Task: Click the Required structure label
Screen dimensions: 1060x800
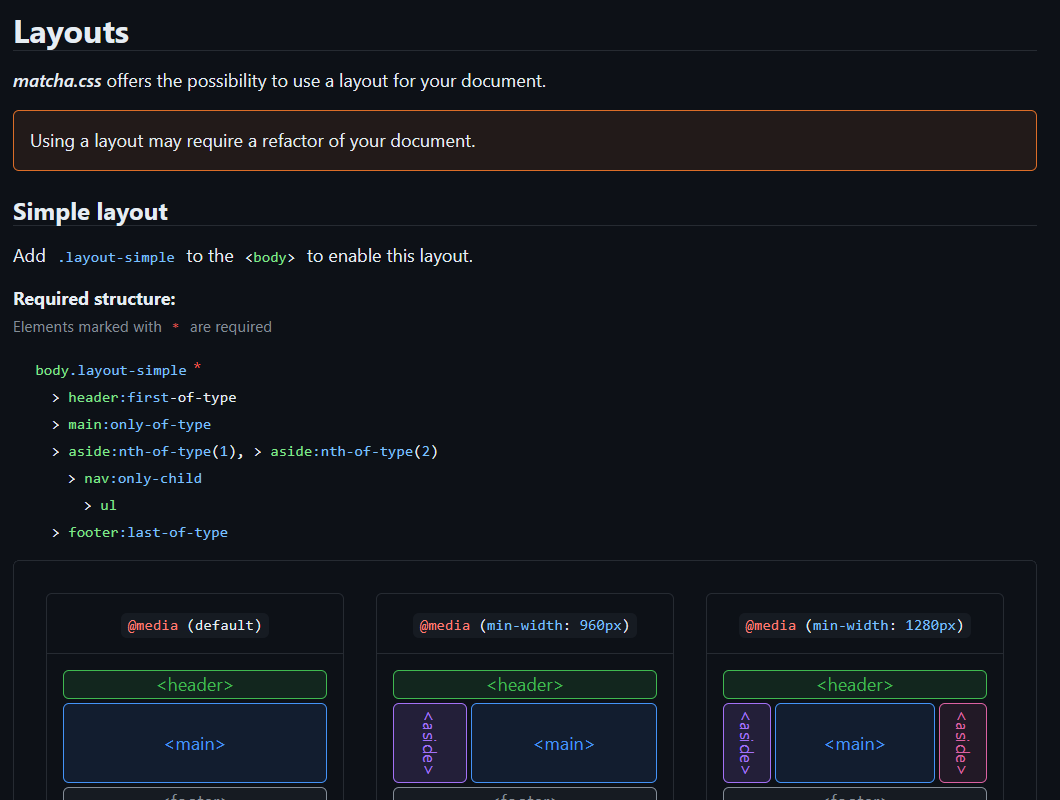Action: tap(95, 299)
